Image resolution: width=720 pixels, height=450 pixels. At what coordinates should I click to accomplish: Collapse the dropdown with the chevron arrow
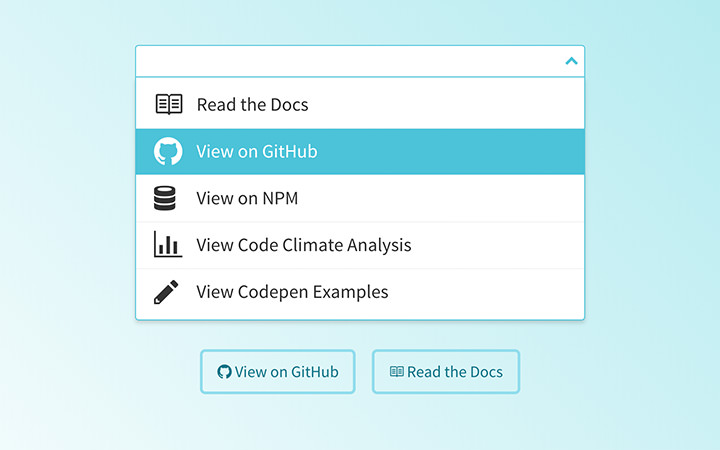[571, 61]
